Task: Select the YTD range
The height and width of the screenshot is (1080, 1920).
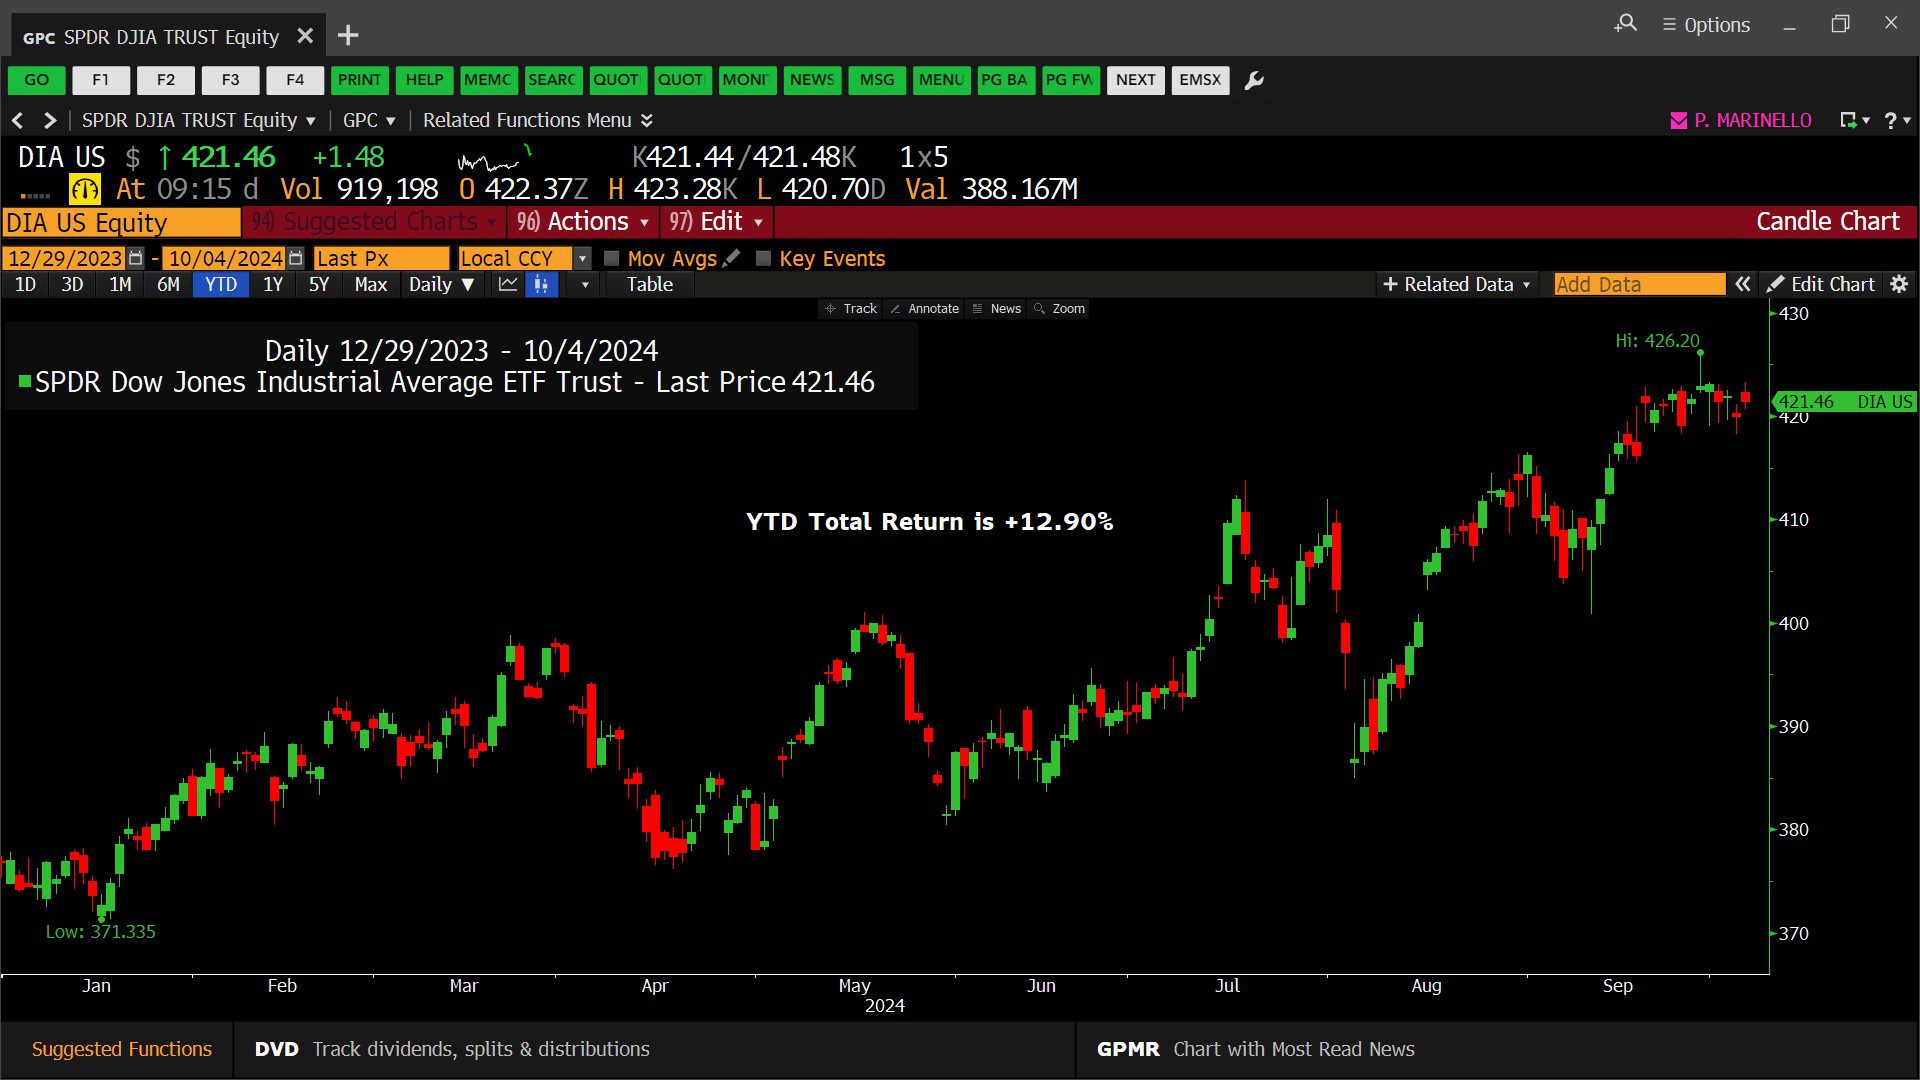Action: point(221,284)
